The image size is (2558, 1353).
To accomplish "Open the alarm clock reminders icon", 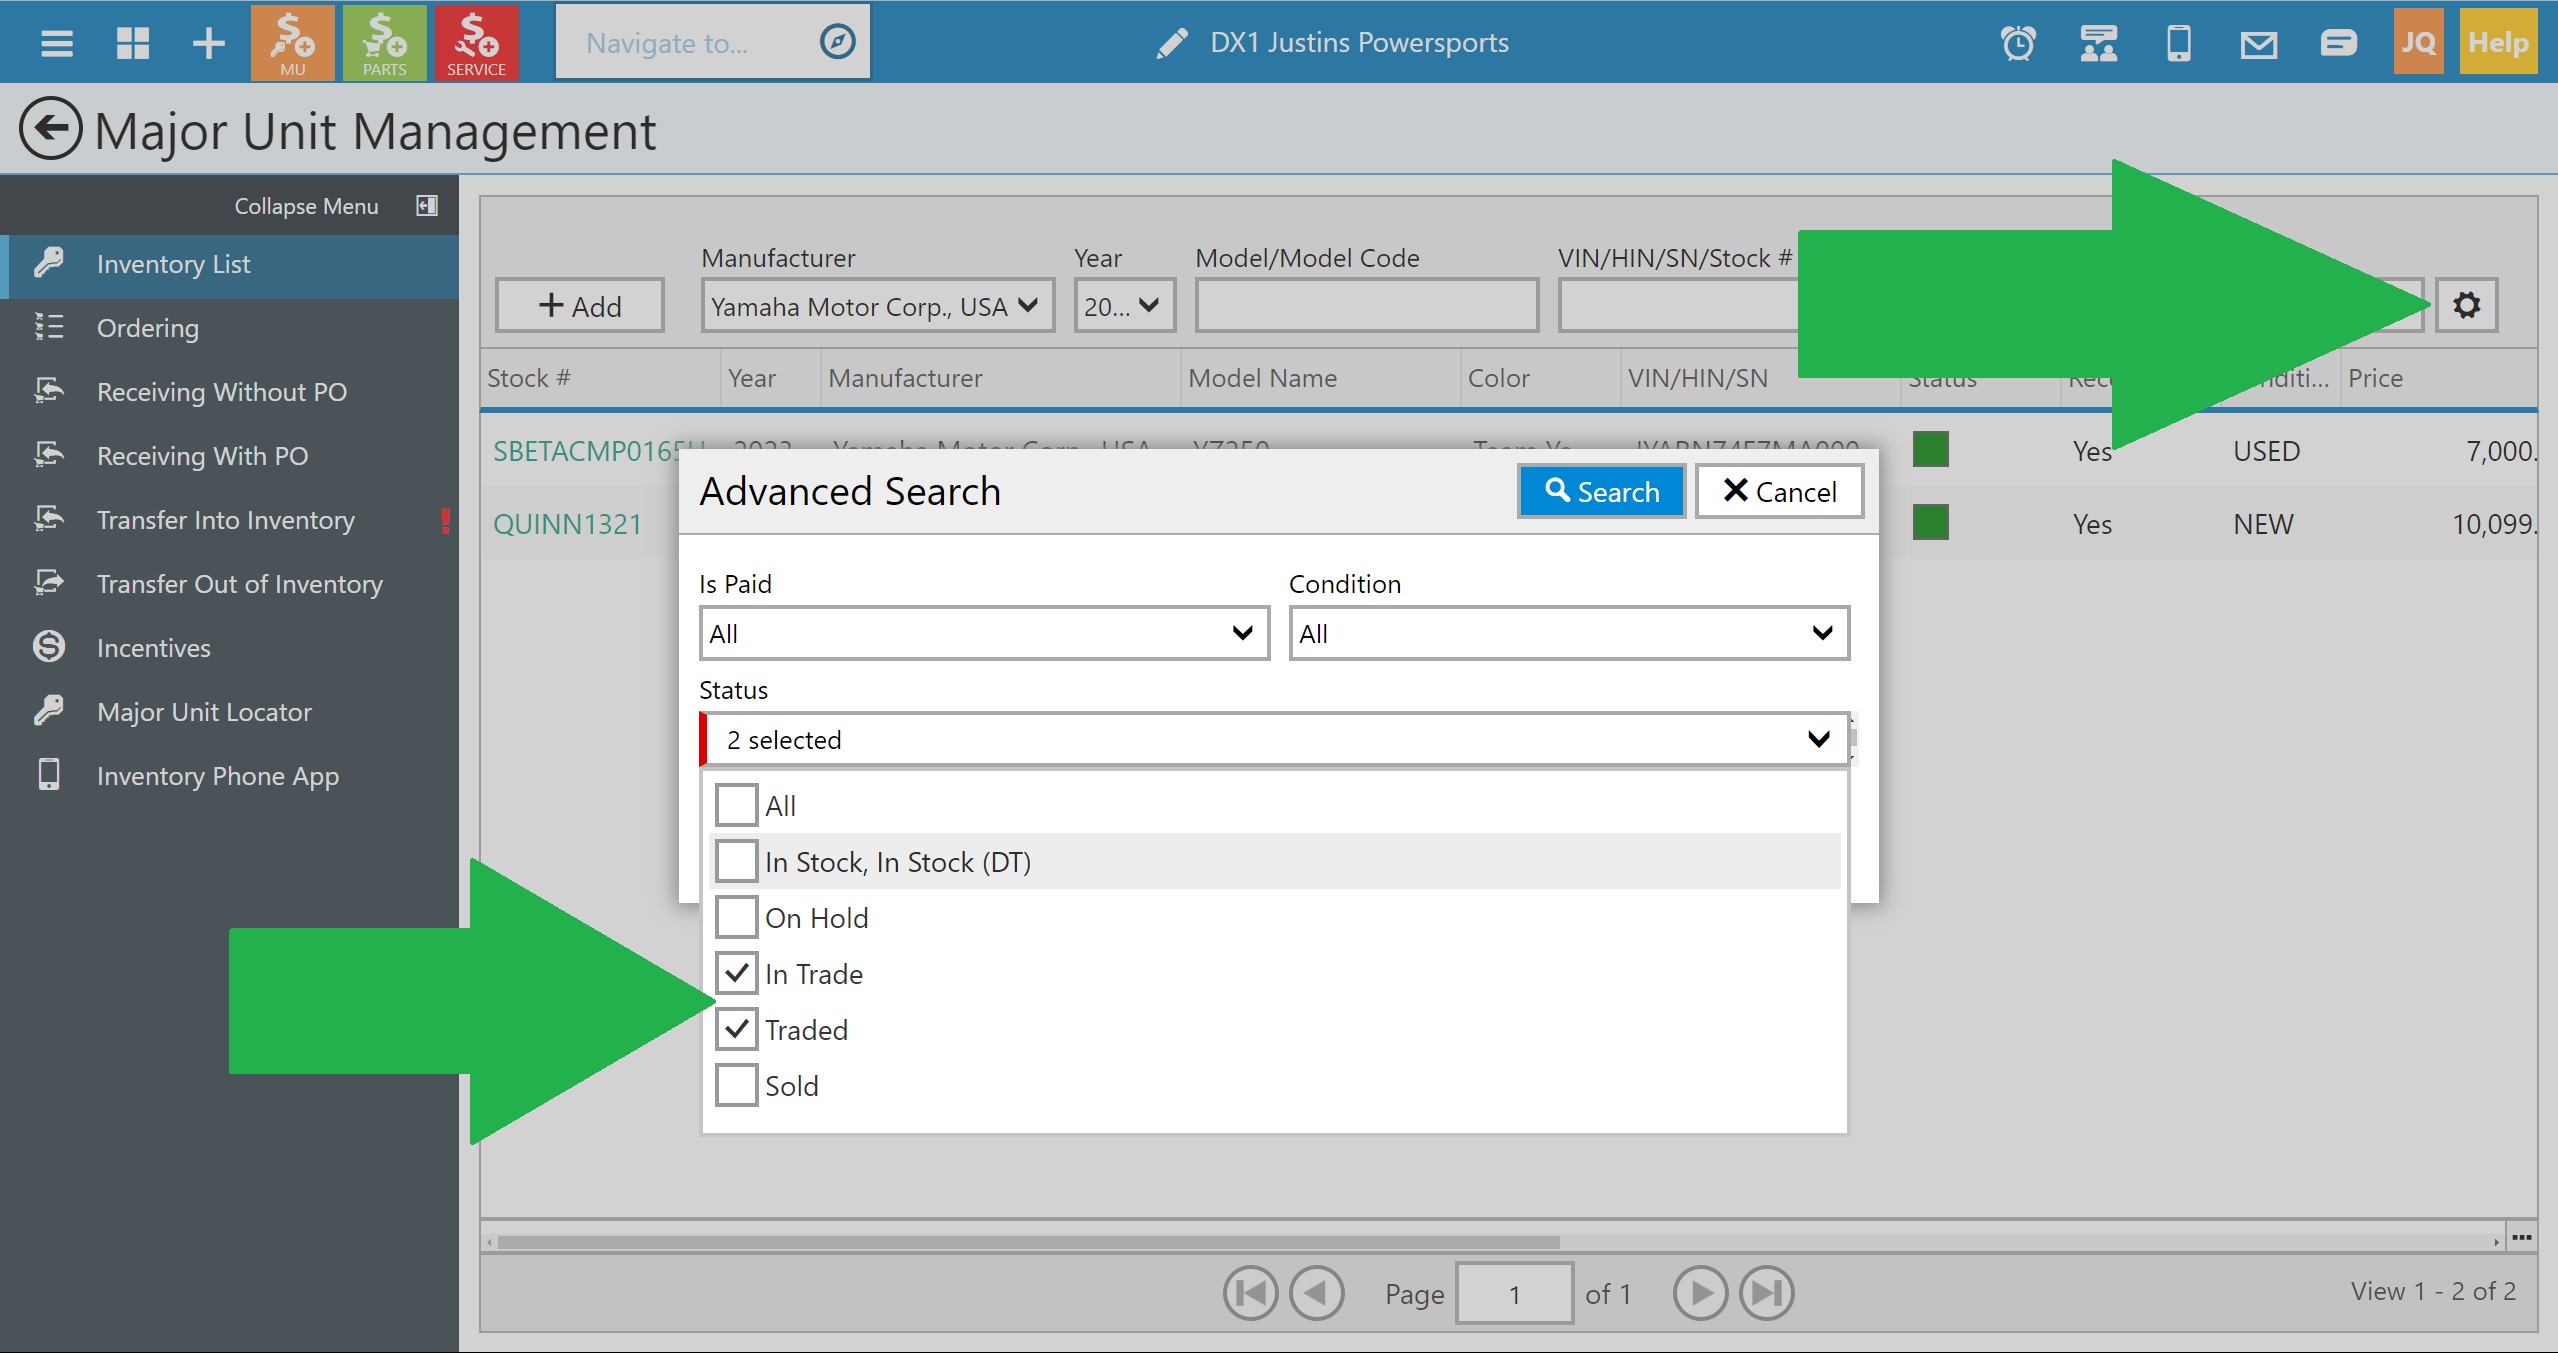I will (2017, 43).
